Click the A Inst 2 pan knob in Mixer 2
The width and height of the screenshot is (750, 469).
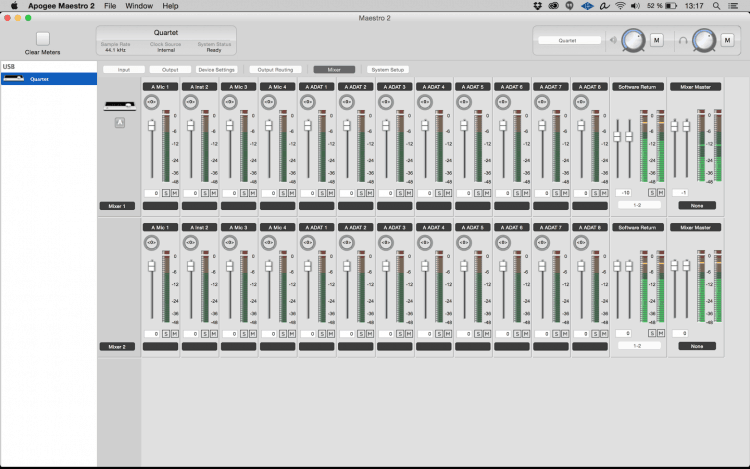coord(190,242)
